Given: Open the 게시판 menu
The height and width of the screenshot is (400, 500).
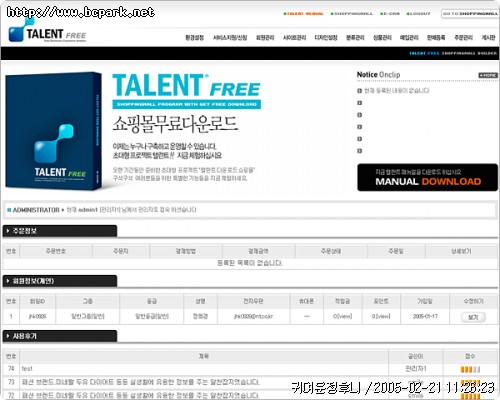Looking at the screenshot, I should (x=488, y=38).
